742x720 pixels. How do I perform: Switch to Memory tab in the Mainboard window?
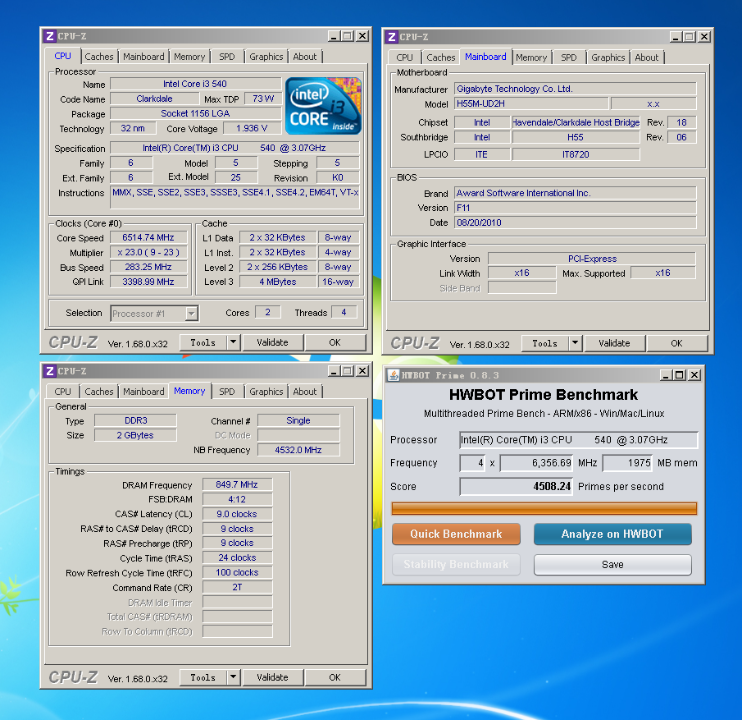[x=531, y=58]
